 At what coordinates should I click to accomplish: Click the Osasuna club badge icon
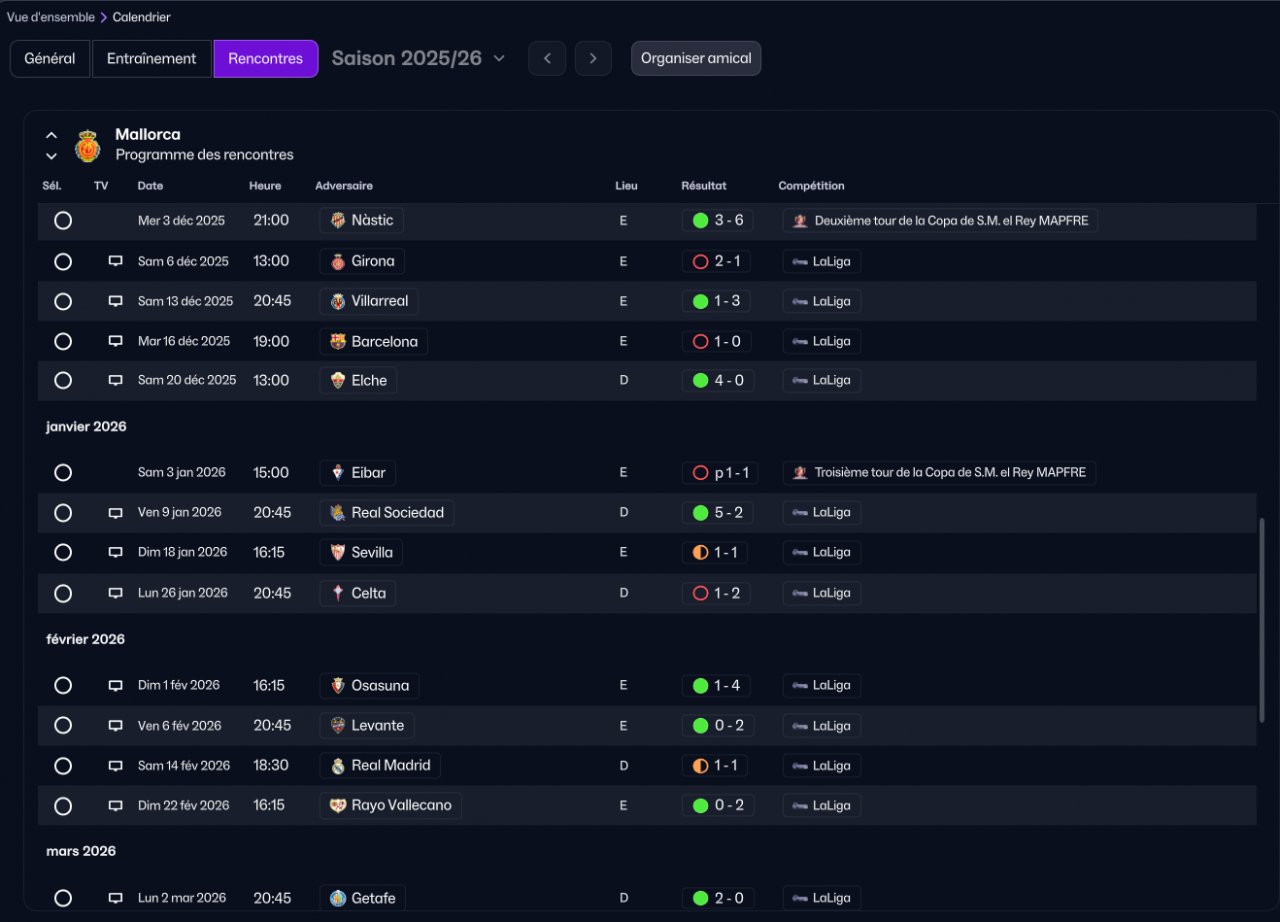(x=338, y=686)
